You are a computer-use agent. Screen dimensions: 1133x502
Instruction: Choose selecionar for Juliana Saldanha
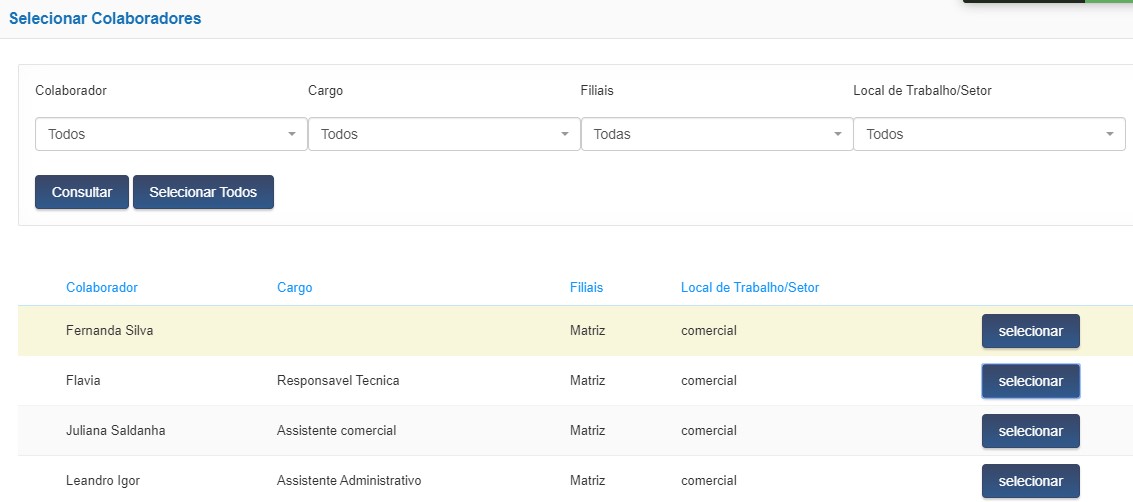point(1030,431)
